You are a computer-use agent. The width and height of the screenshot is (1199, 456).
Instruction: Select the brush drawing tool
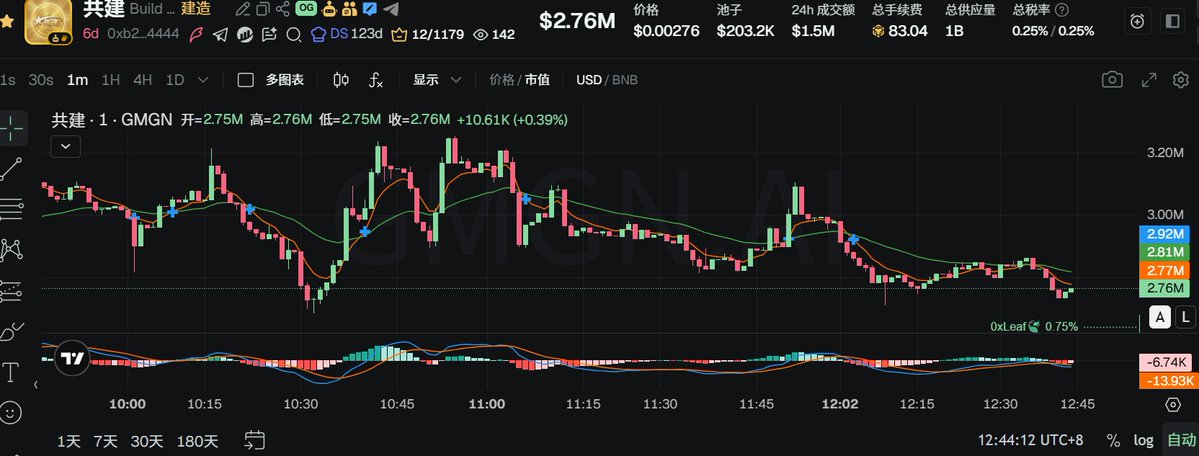pyautogui.click(x=11, y=332)
